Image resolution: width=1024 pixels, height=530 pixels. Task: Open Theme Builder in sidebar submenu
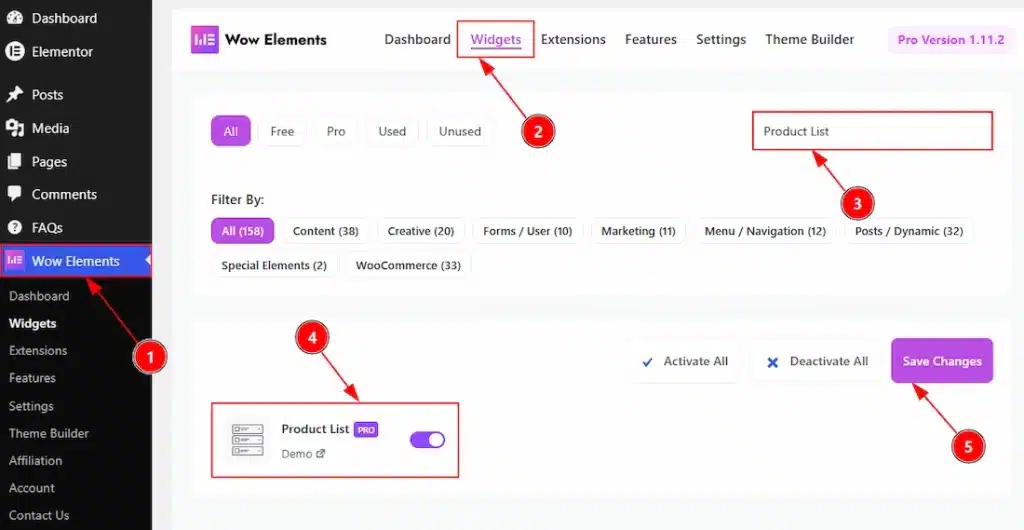tap(49, 433)
